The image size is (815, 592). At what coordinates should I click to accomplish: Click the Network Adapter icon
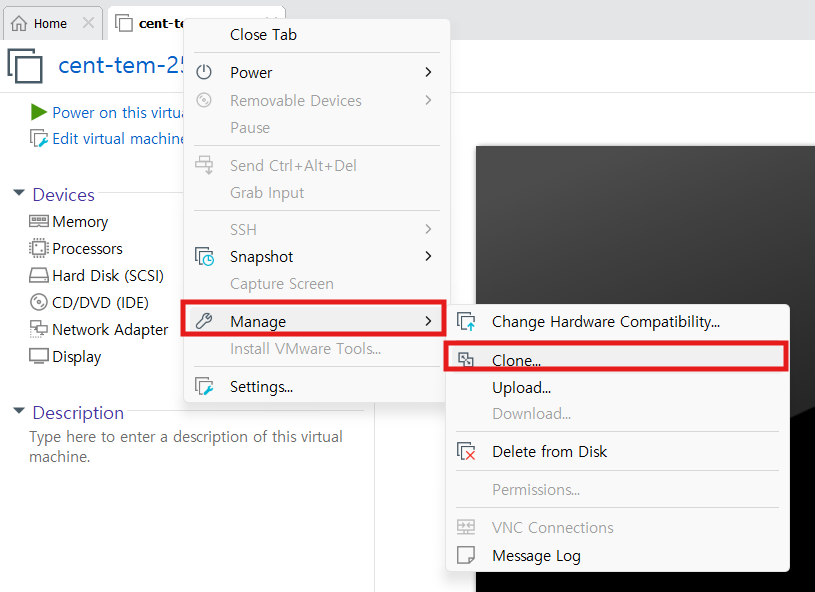point(39,329)
